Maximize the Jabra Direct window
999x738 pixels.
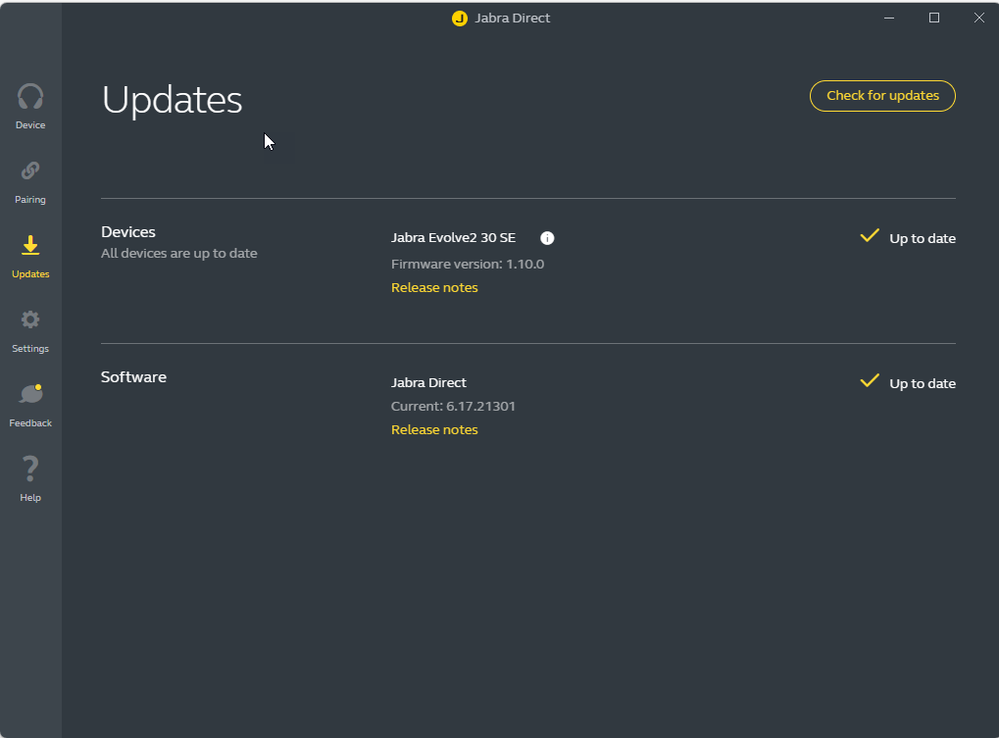click(934, 18)
